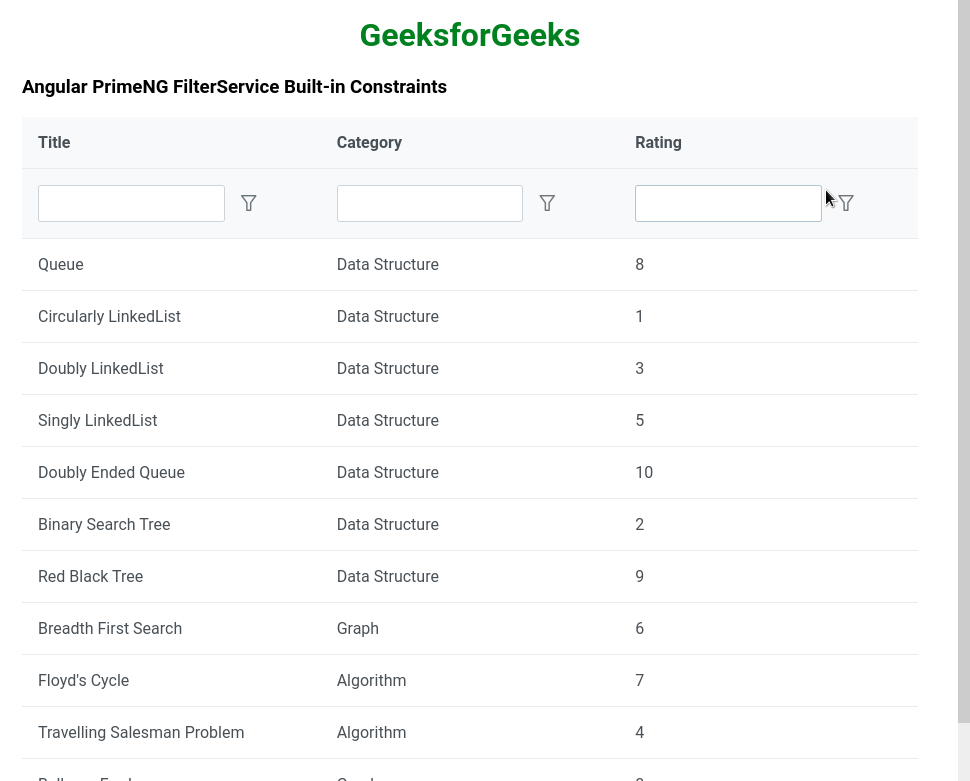This screenshot has width=970, height=781.
Task: Select the Circularly LinkedList row
Action: coord(109,317)
